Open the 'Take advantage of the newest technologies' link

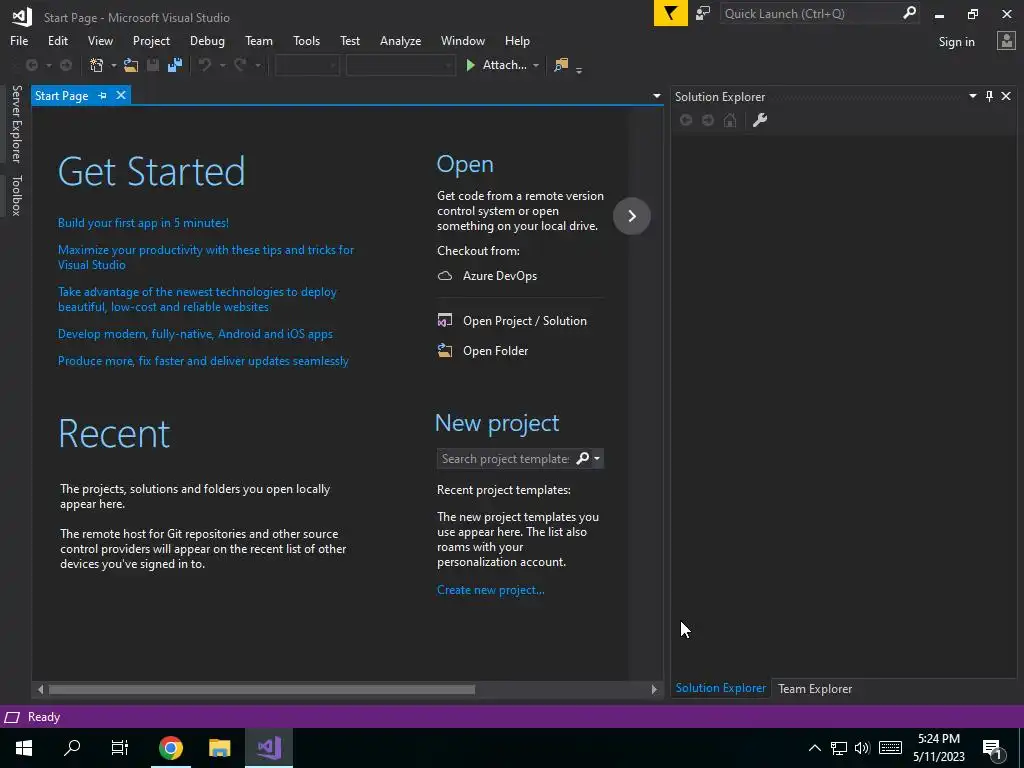[197, 299]
